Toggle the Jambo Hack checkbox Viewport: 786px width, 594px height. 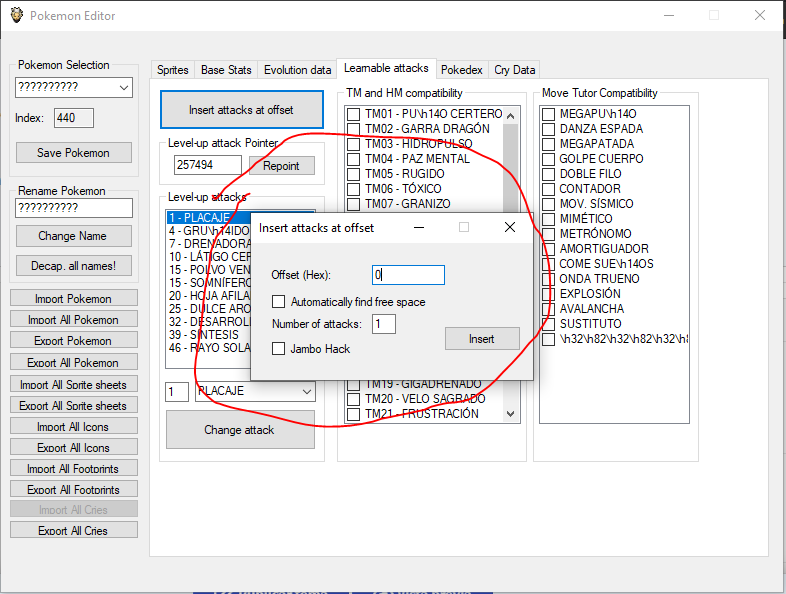pyautogui.click(x=280, y=349)
